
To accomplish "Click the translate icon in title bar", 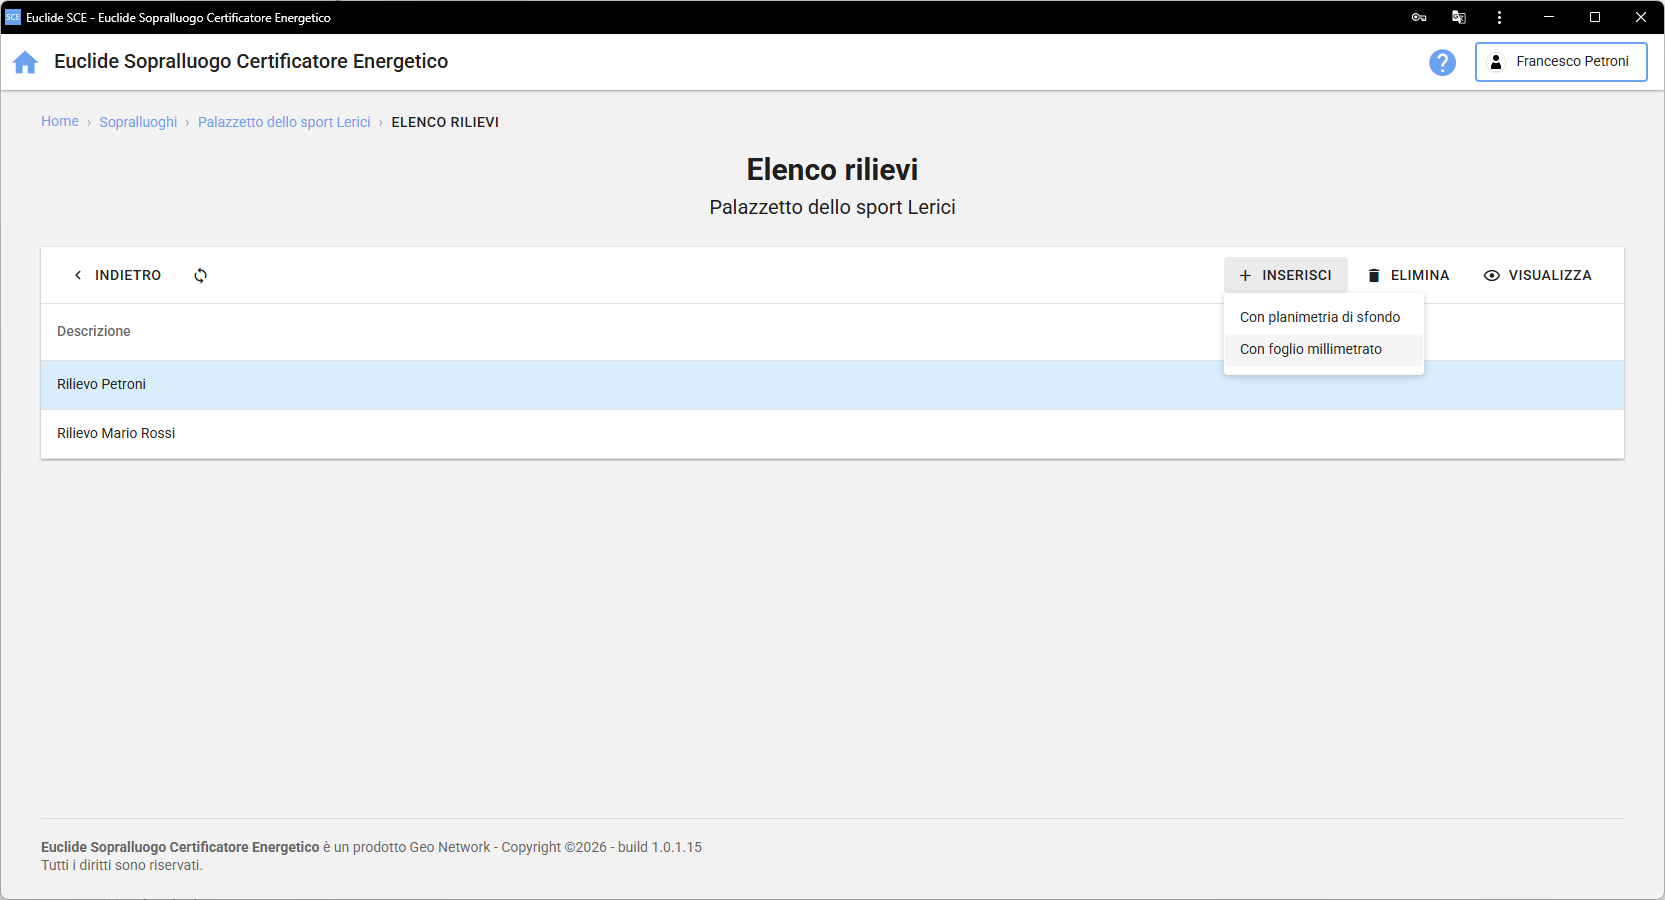I will point(1458,17).
